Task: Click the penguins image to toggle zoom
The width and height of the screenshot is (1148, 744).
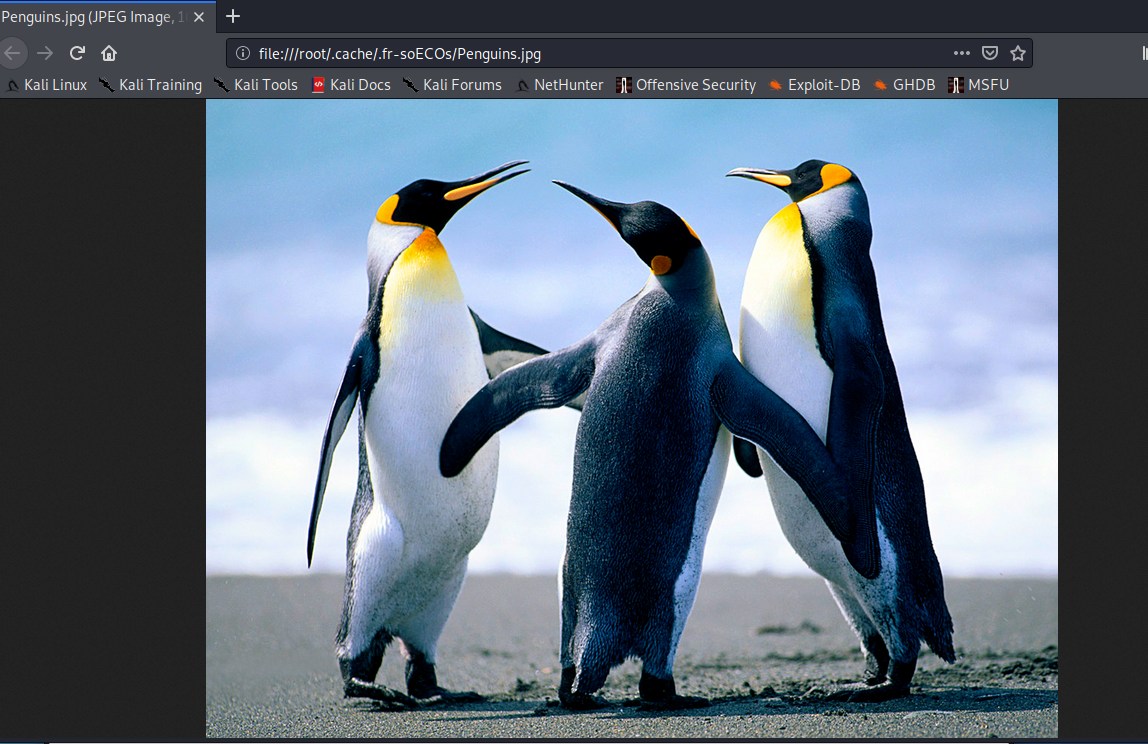Action: 632,418
